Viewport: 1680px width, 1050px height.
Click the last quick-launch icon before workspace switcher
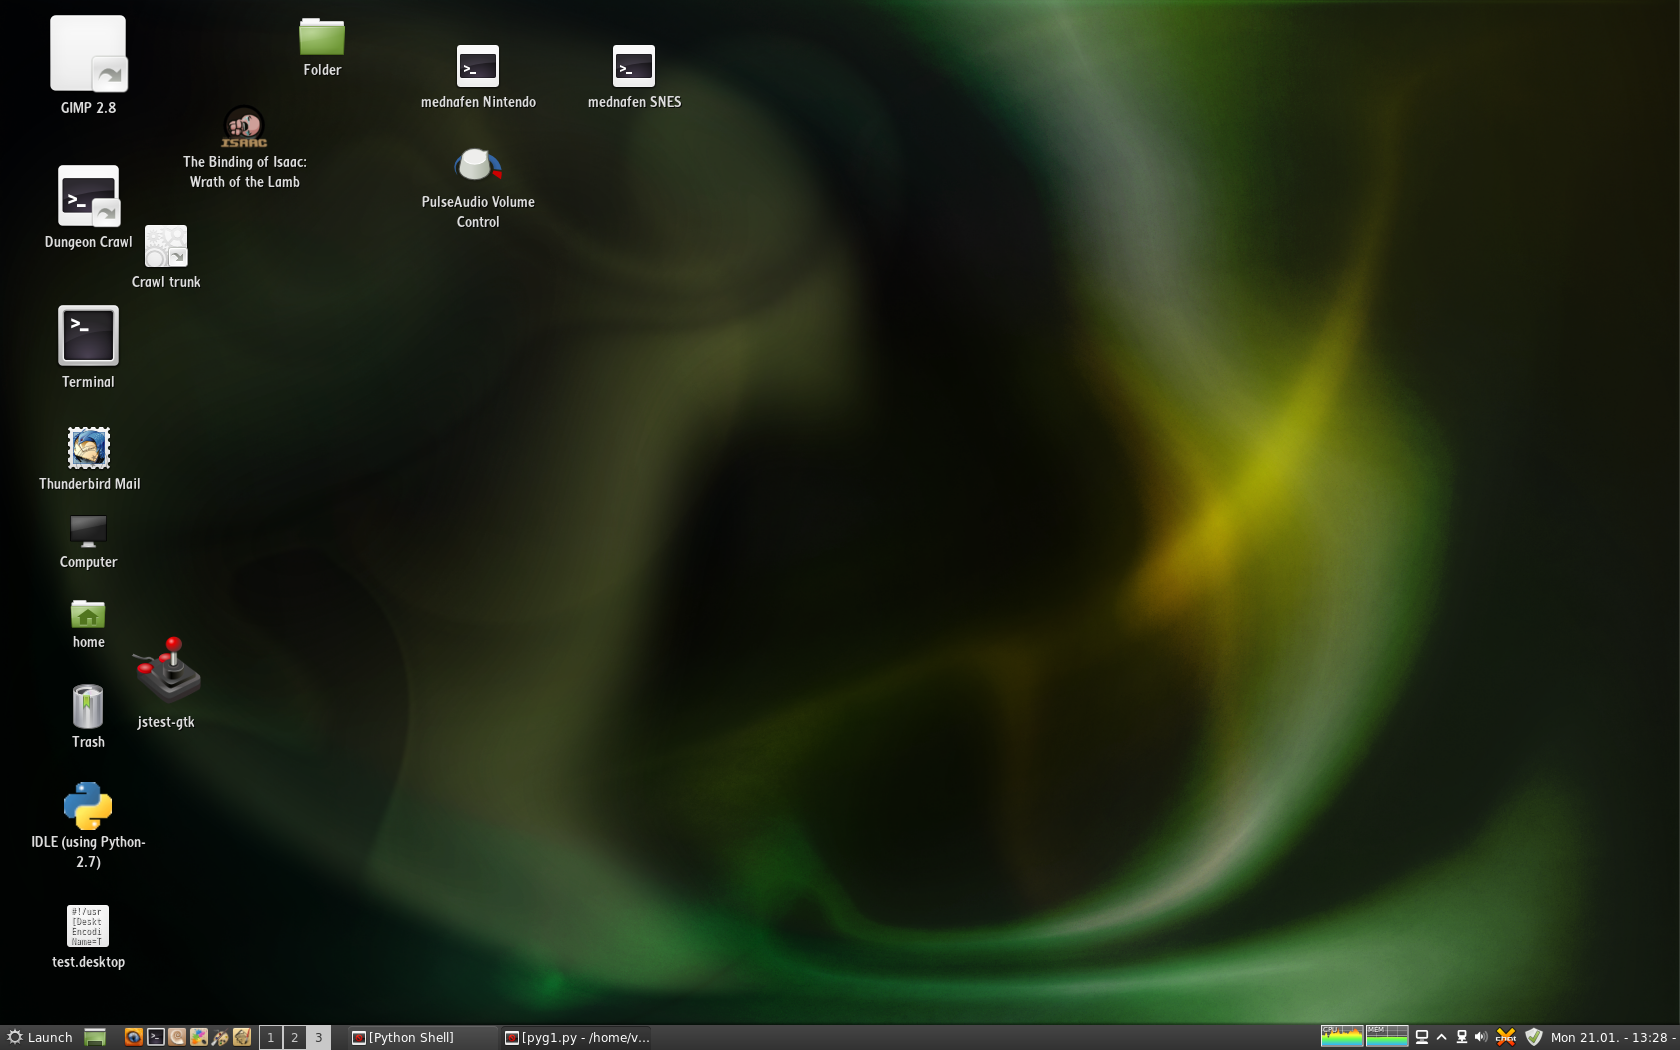(242, 1037)
